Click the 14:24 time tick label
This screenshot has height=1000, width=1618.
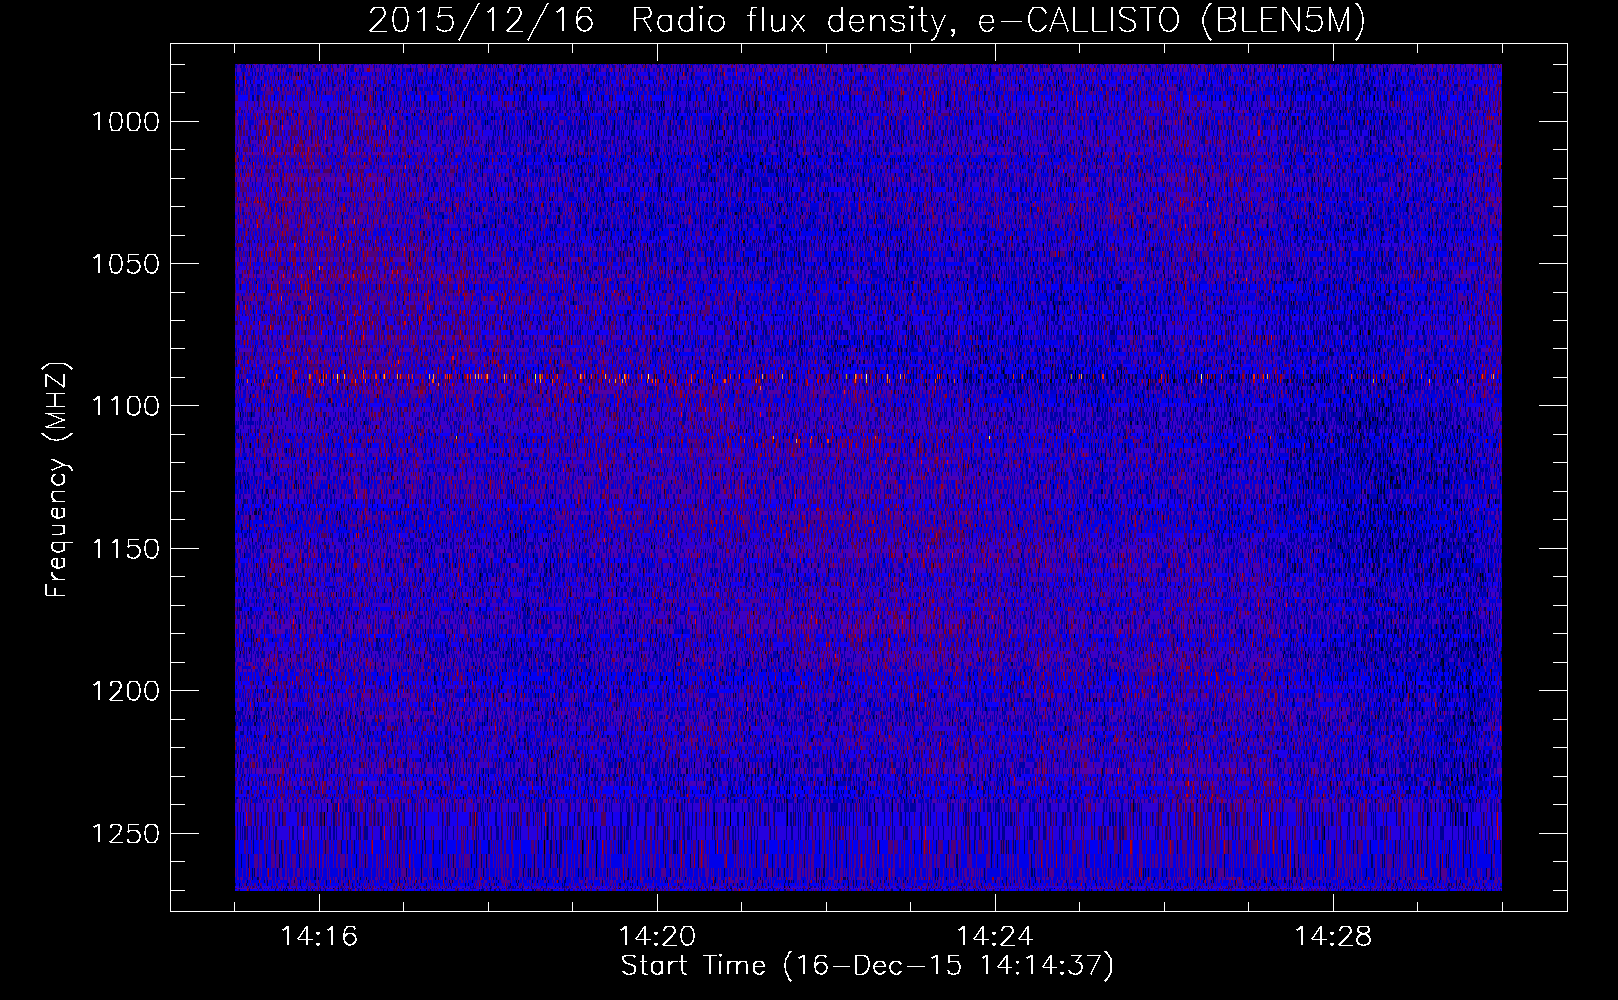tap(995, 937)
